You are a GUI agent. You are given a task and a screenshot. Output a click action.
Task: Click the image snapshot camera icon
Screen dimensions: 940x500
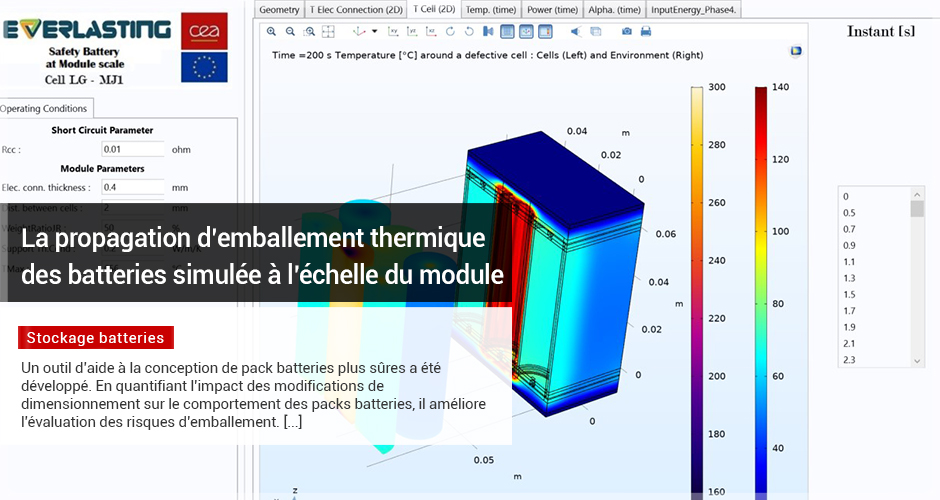626,31
